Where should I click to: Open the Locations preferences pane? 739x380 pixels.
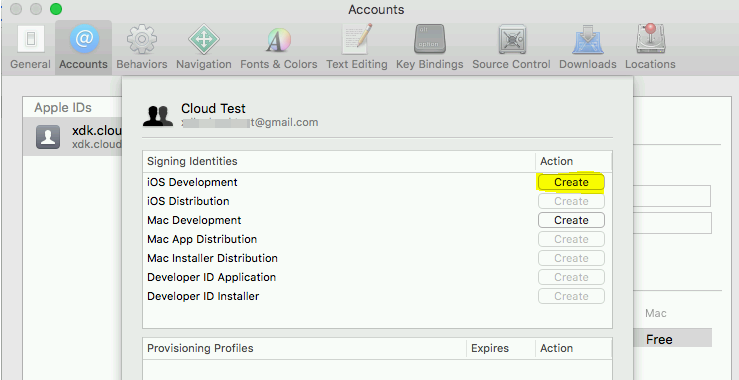coord(650,48)
